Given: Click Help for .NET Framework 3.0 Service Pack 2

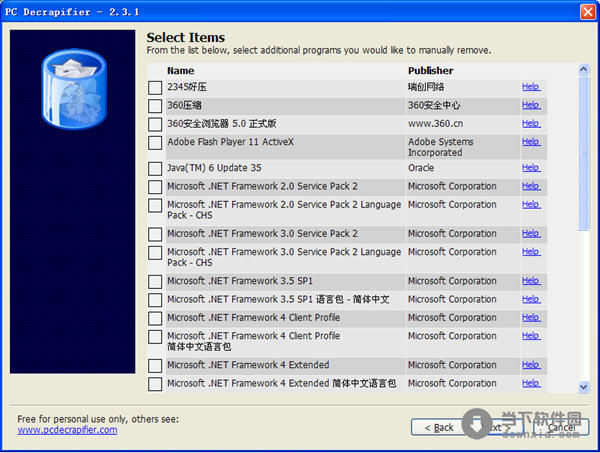Looking at the screenshot, I should point(531,234).
